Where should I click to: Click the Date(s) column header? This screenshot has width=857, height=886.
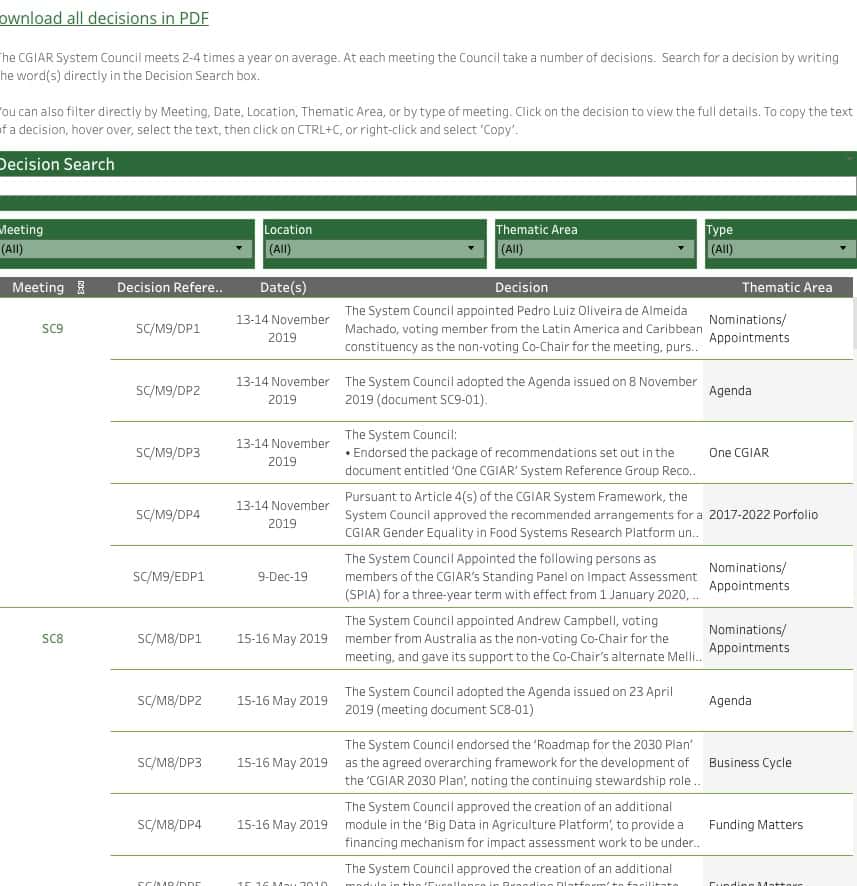pyautogui.click(x=283, y=288)
